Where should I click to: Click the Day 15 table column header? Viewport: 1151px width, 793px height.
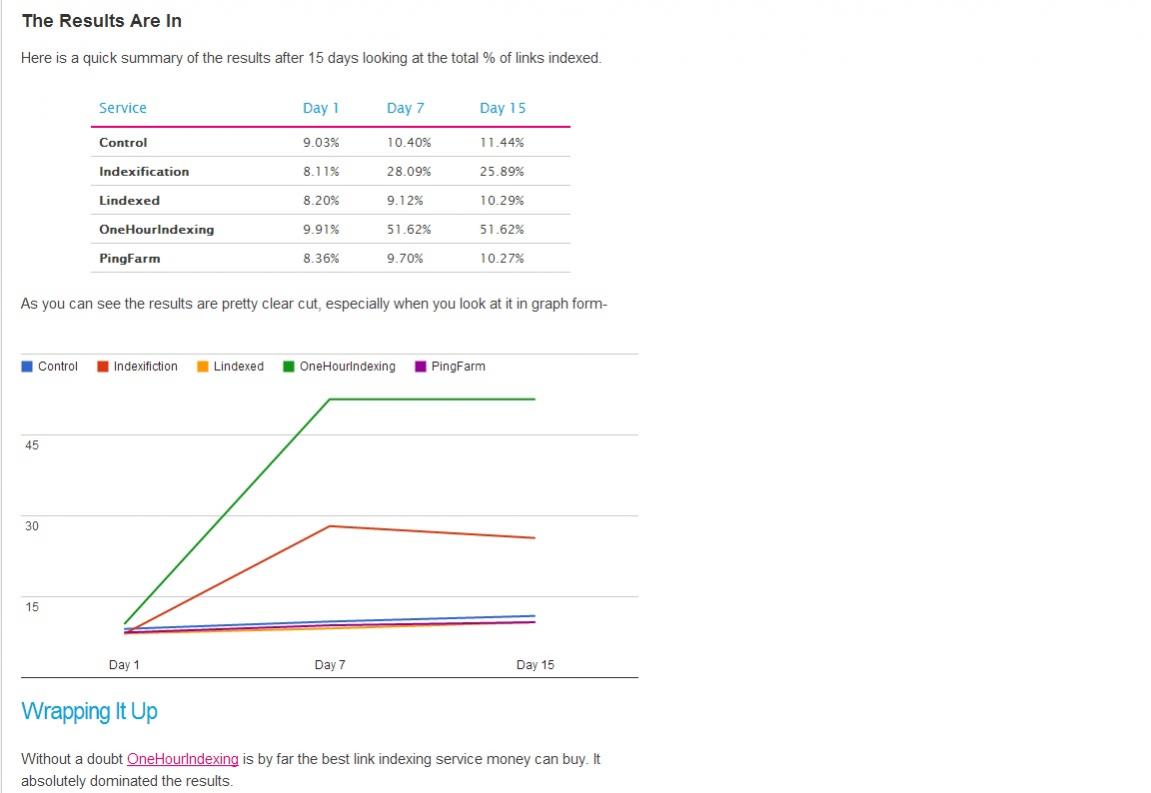(x=502, y=108)
